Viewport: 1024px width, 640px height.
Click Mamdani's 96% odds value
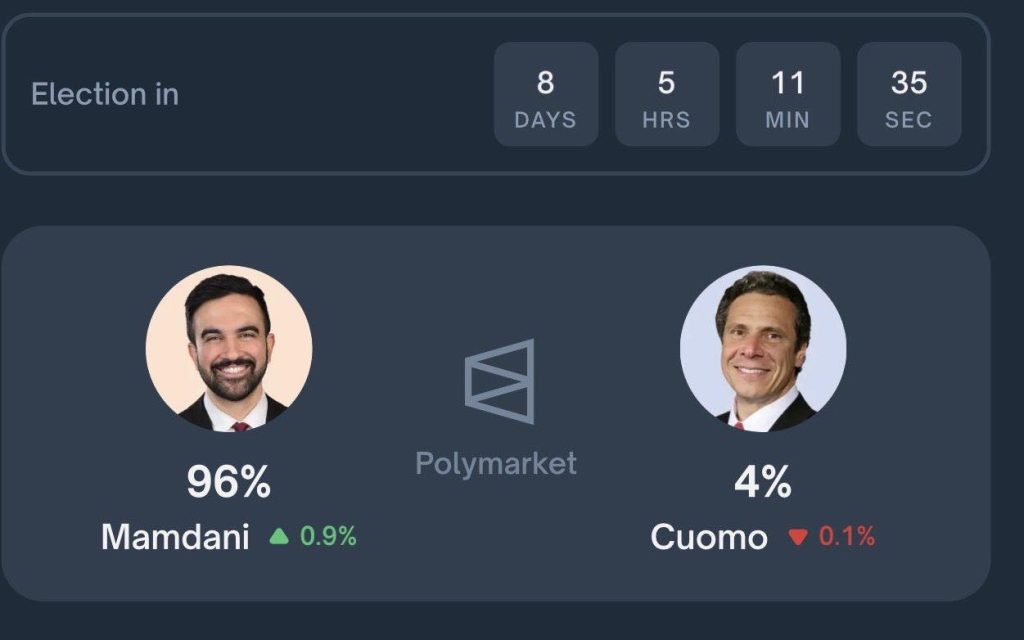pyautogui.click(x=229, y=483)
